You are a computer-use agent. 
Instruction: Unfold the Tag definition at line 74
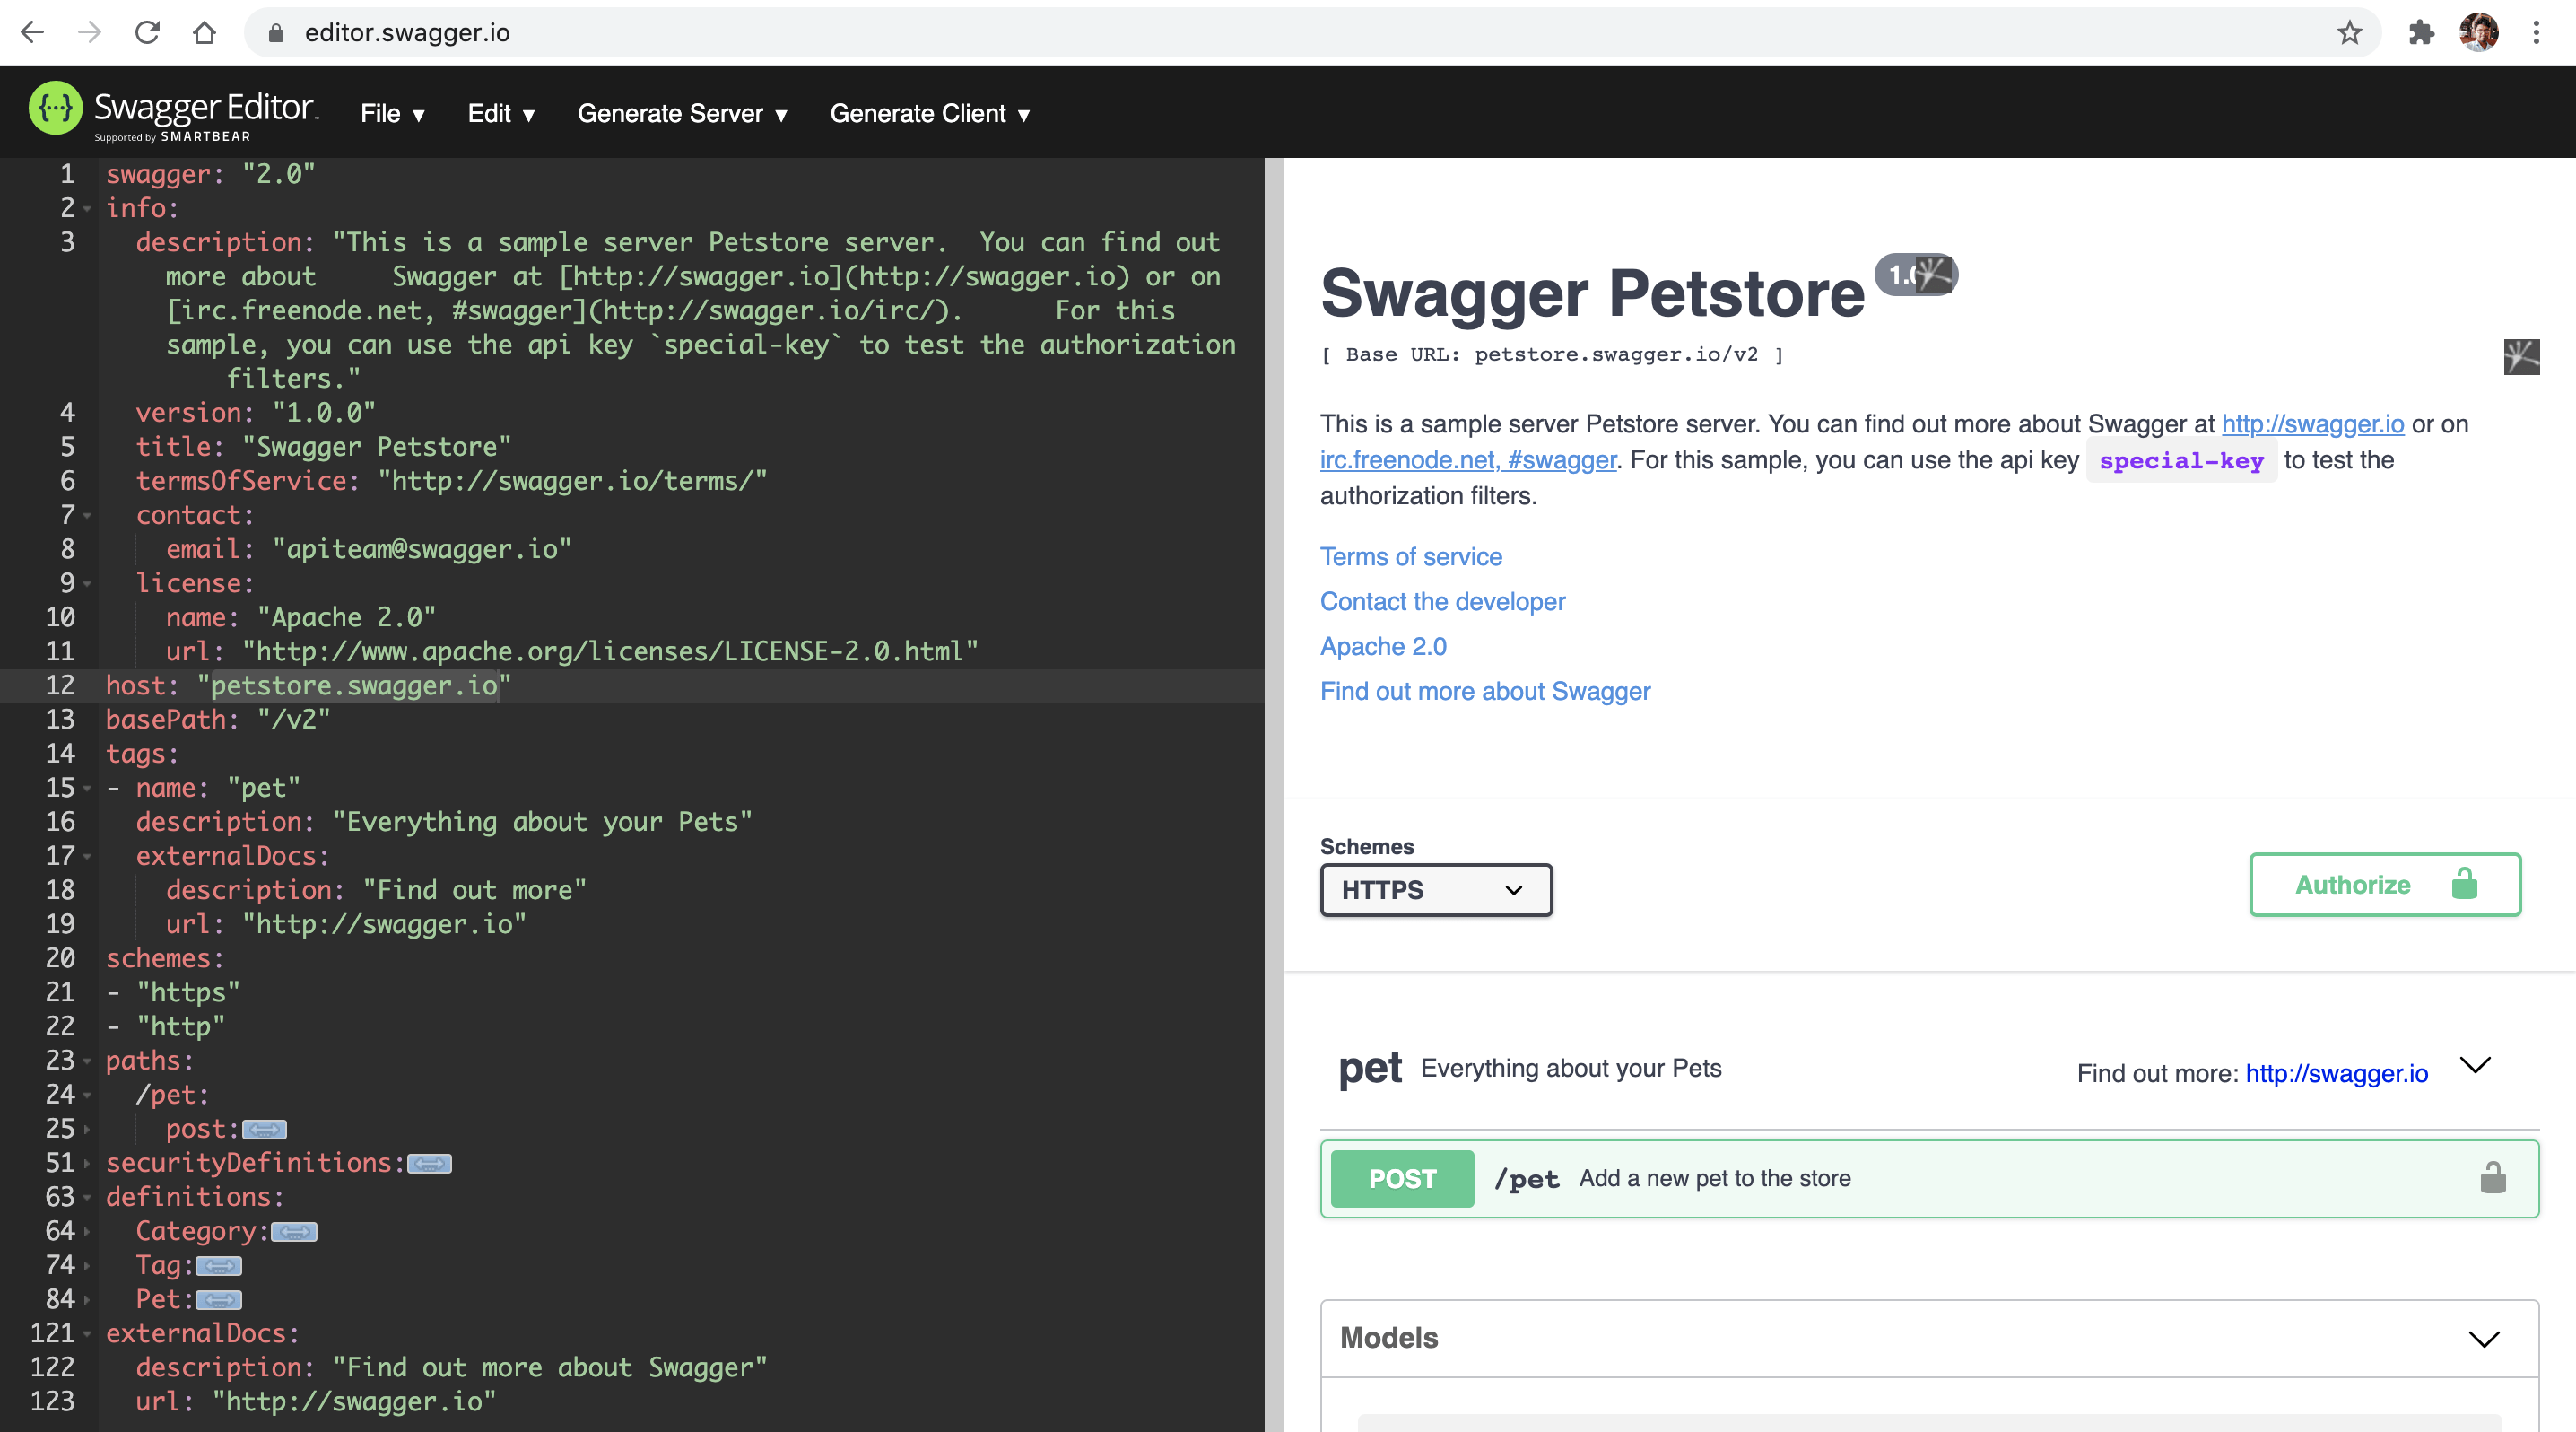point(87,1265)
